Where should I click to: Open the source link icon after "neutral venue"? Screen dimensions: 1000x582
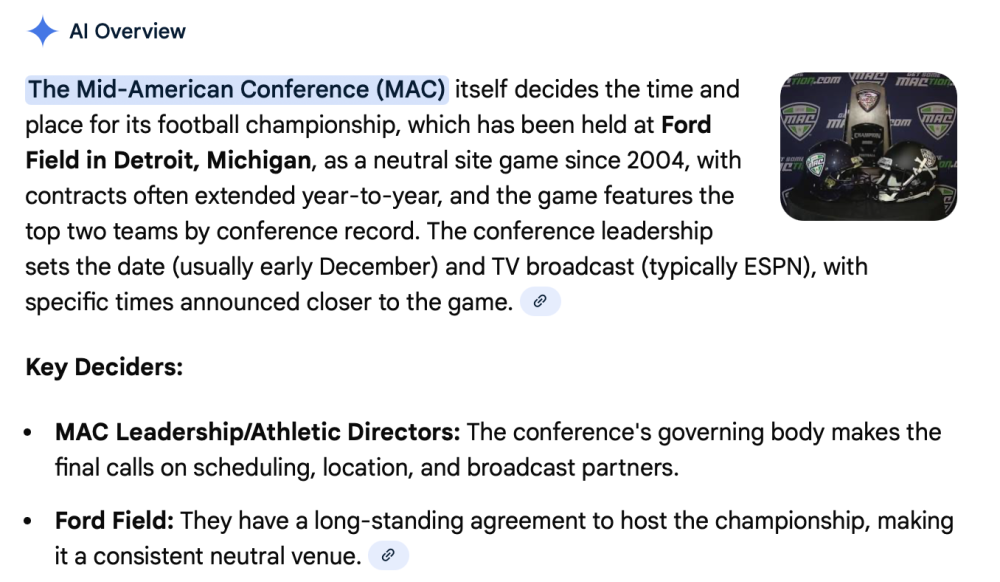click(x=388, y=555)
